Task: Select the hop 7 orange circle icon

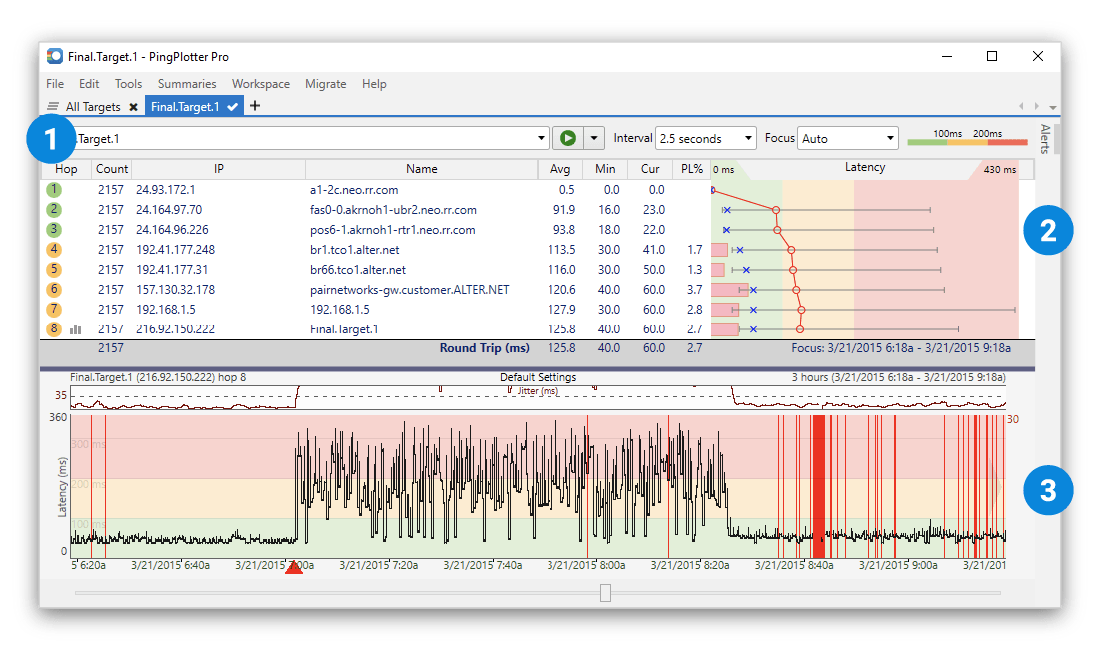Action: coord(54,309)
